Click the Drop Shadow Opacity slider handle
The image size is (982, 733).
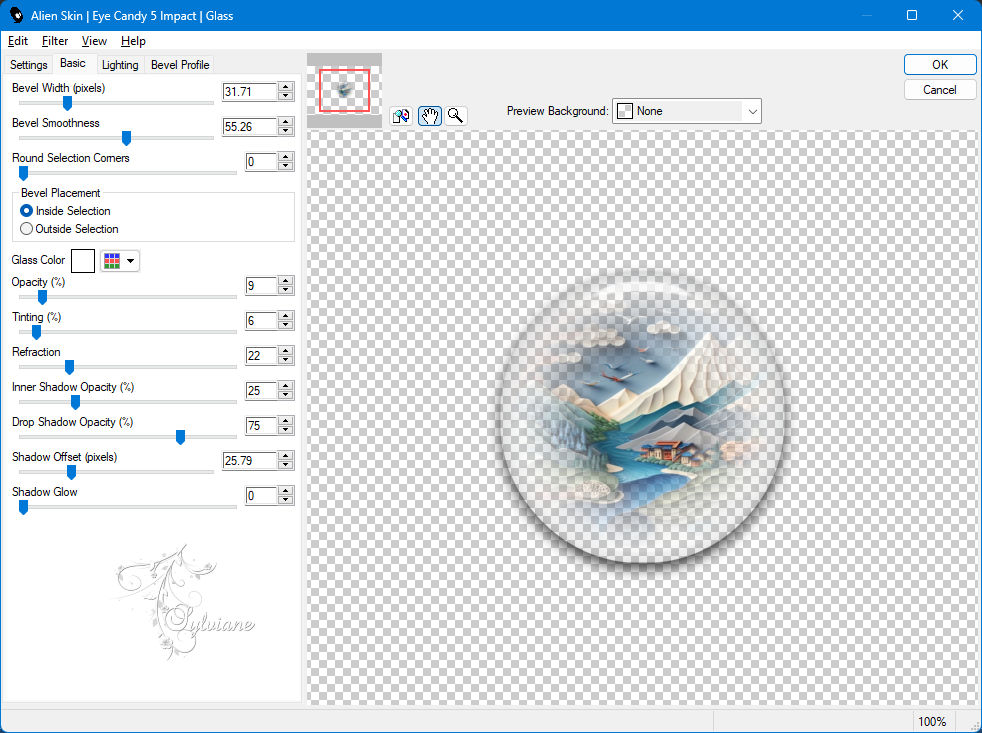point(180,437)
